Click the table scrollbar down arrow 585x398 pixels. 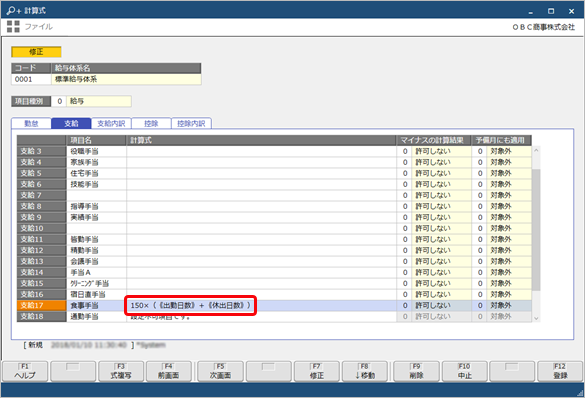point(536,318)
